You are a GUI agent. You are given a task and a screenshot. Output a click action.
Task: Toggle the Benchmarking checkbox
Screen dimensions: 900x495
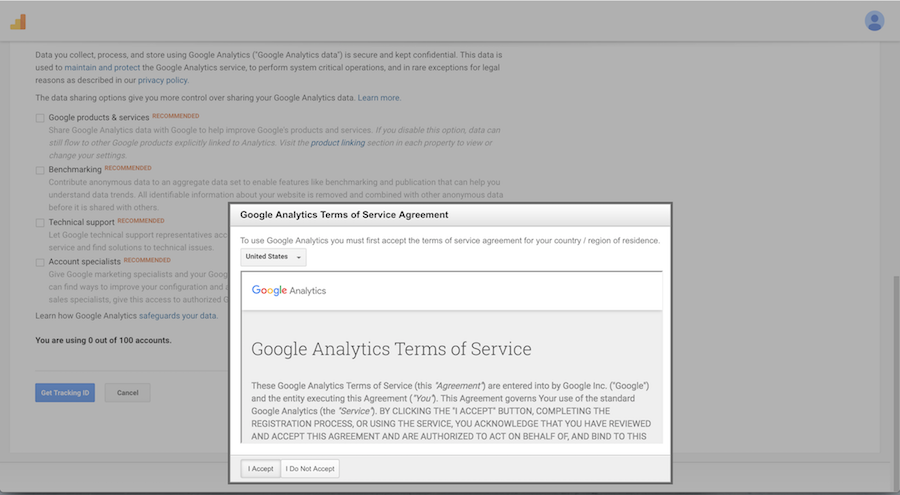(40, 170)
